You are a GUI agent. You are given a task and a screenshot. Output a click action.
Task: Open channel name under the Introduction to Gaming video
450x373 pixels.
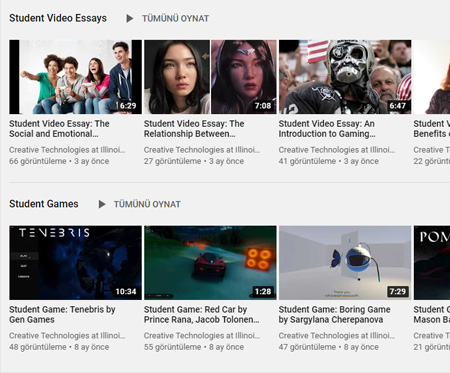[337, 150]
